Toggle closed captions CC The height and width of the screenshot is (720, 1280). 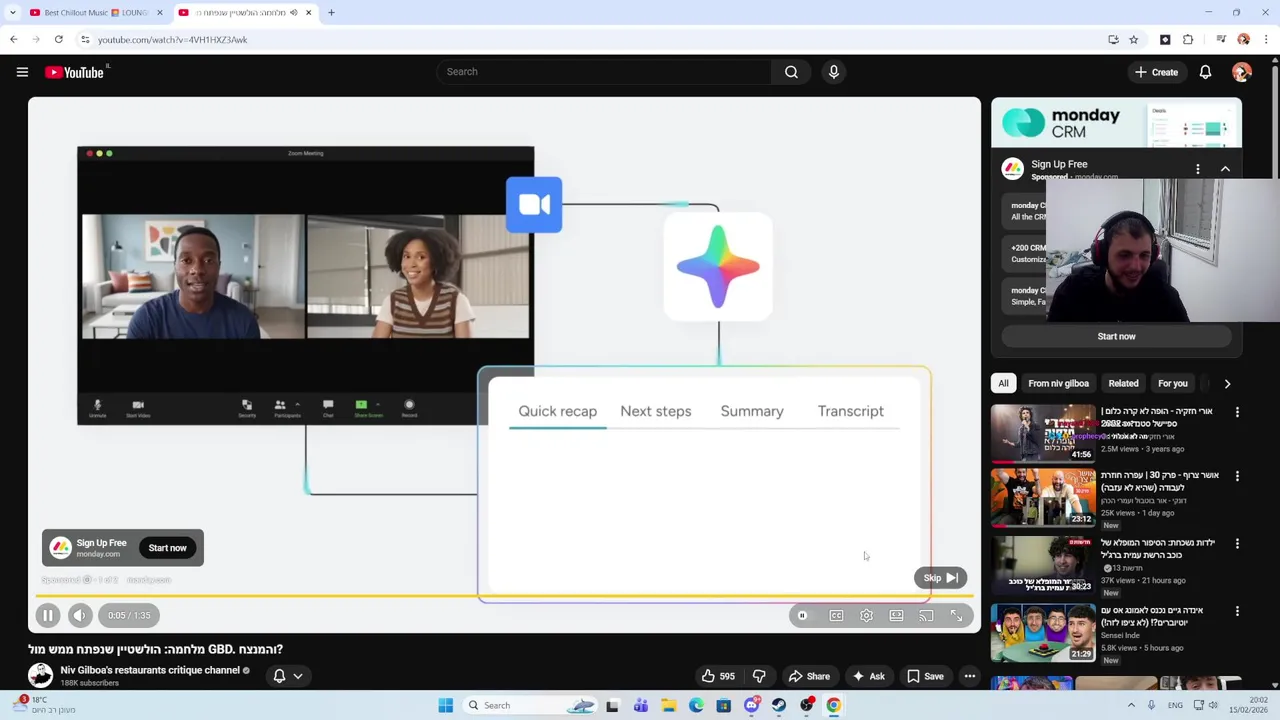pos(836,616)
